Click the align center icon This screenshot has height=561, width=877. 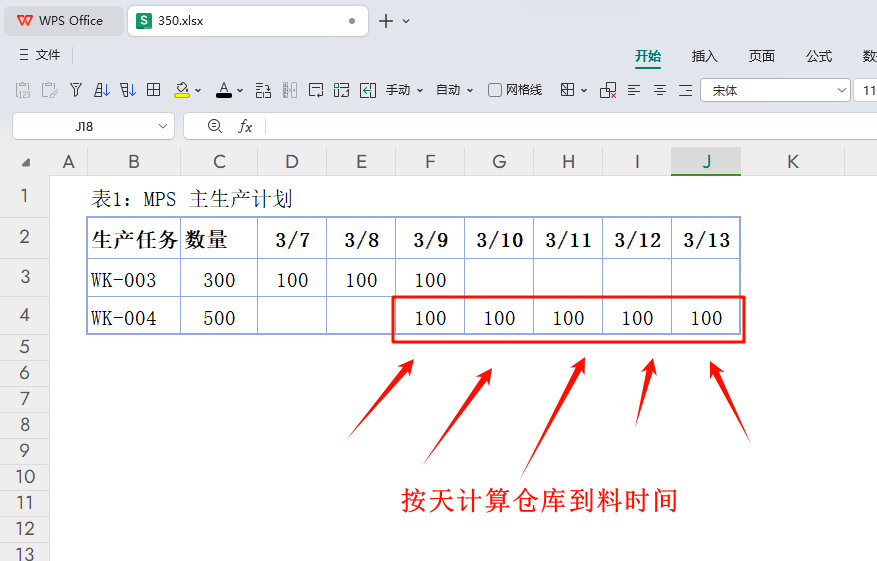click(x=660, y=90)
